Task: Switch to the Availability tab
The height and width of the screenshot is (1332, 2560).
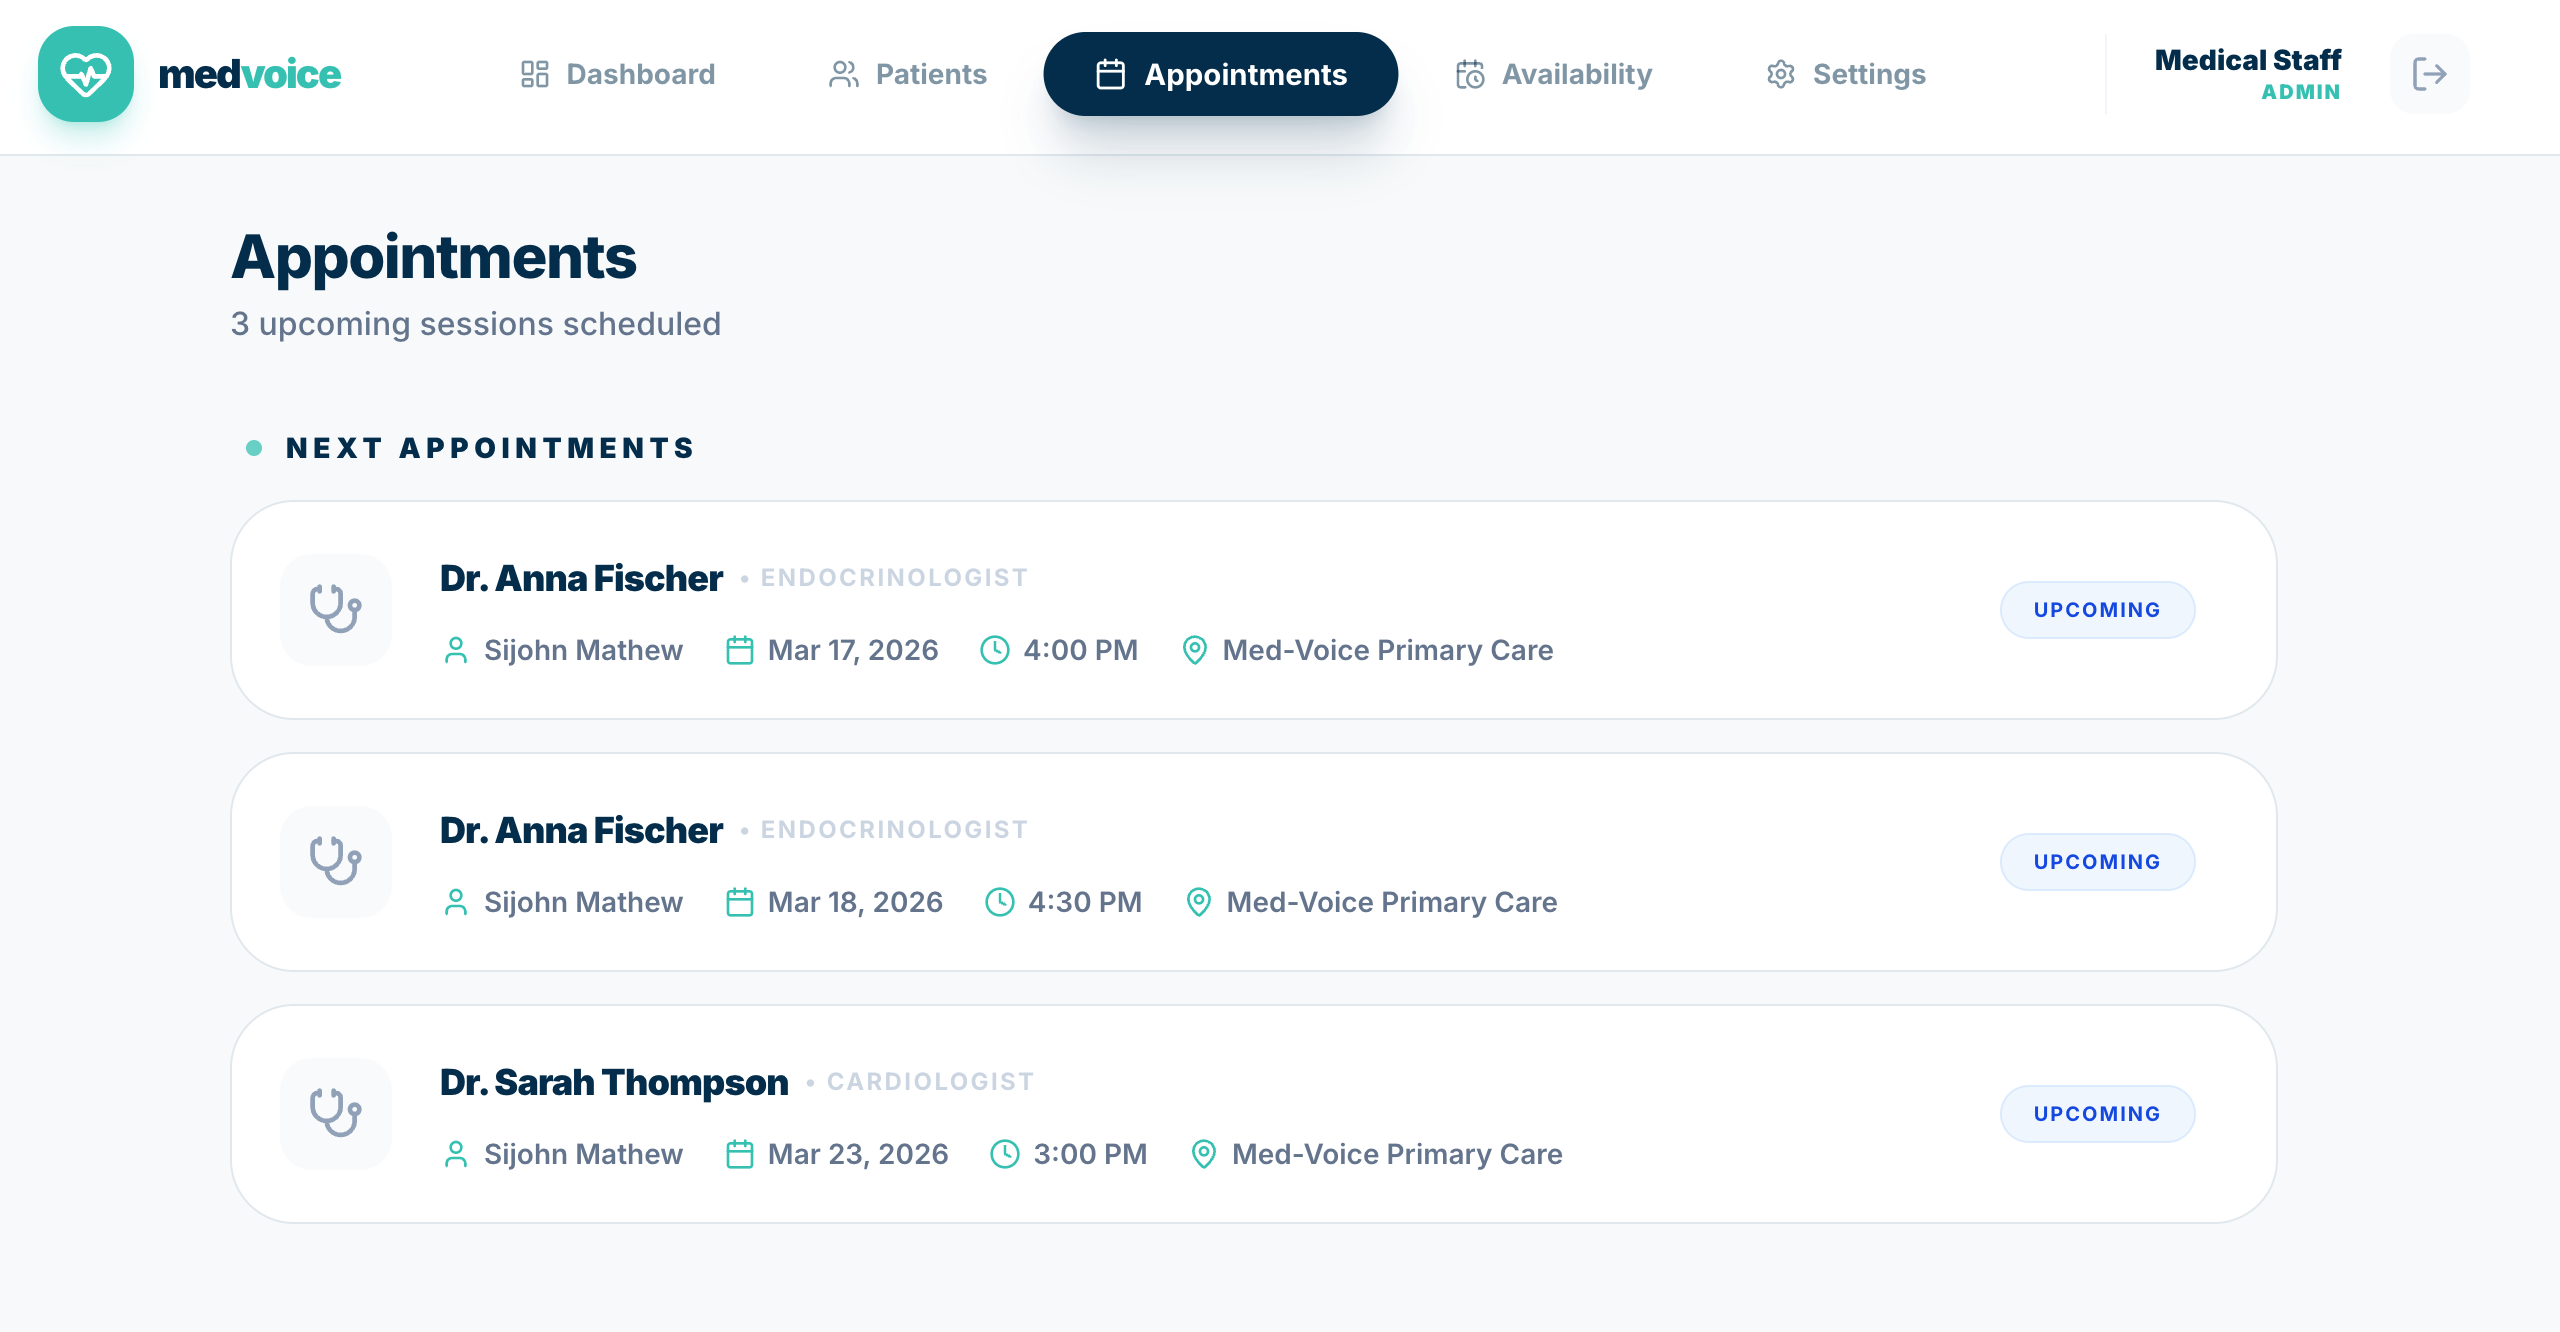Action: coord(1554,74)
